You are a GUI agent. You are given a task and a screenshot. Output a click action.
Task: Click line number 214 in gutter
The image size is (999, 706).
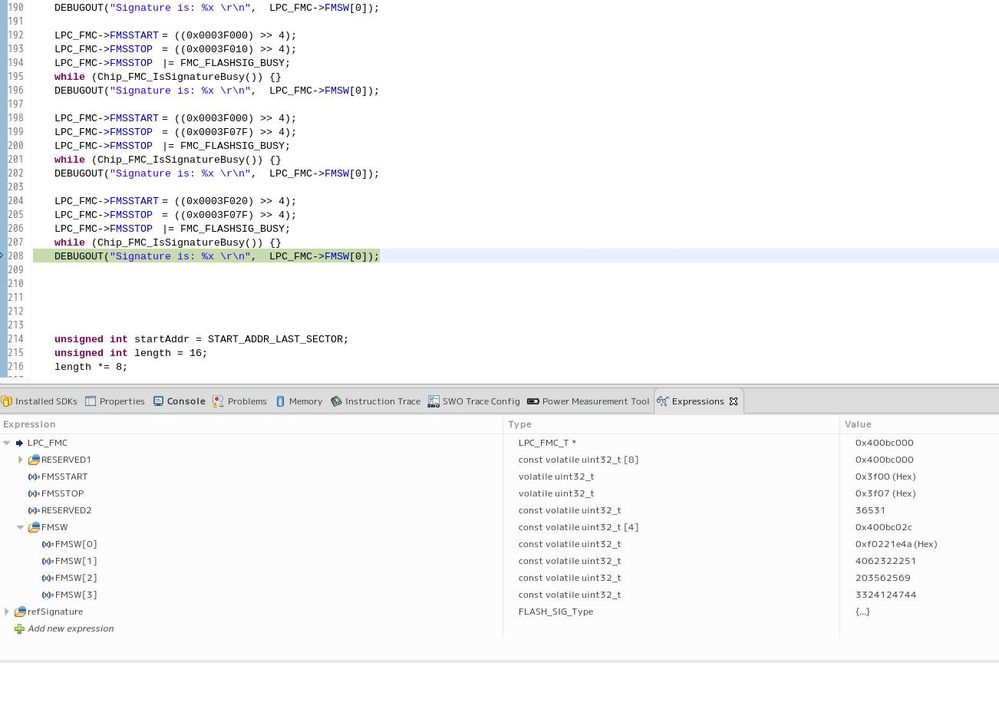pos(15,339)
